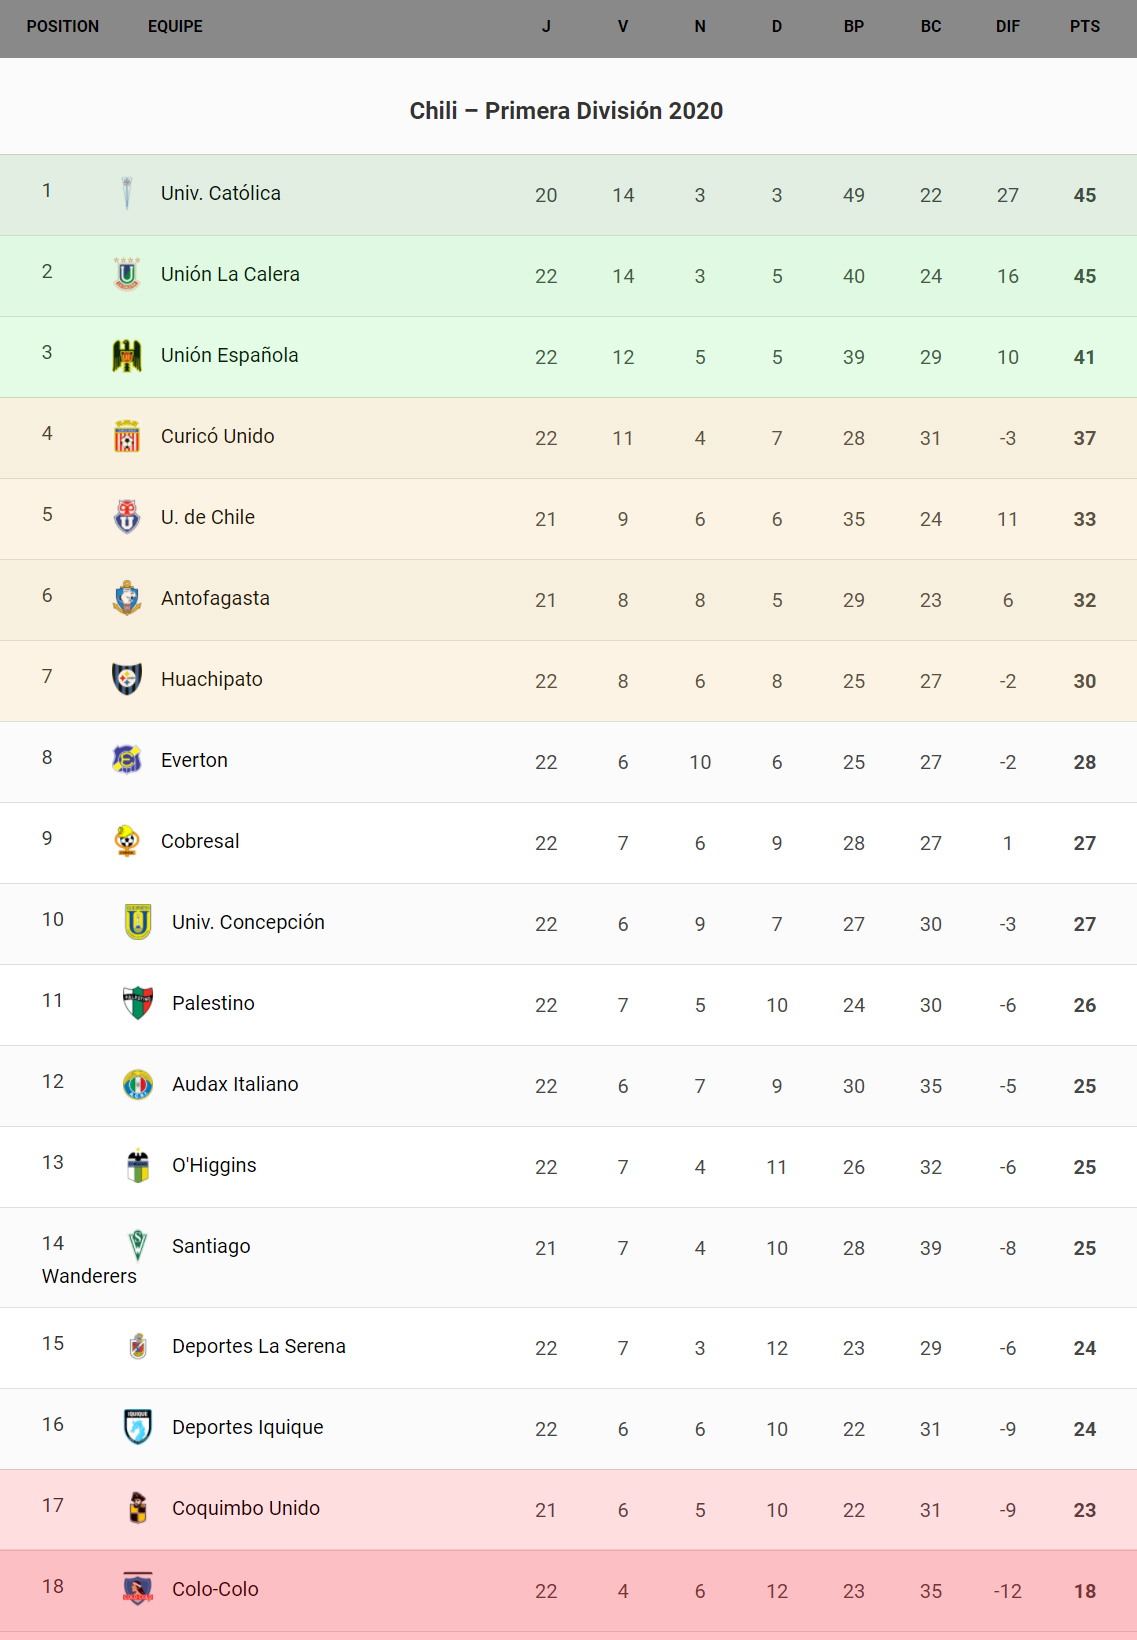Click the Curicó Unido crest icon
The image size is (1137, 1640).
127,436
